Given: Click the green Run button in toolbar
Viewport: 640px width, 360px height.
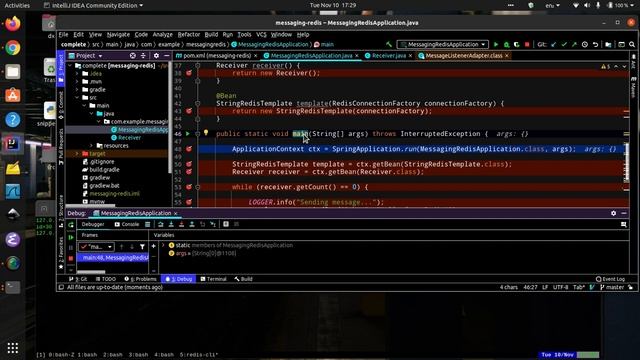Looking at the screenshot, I should [496, 44].
